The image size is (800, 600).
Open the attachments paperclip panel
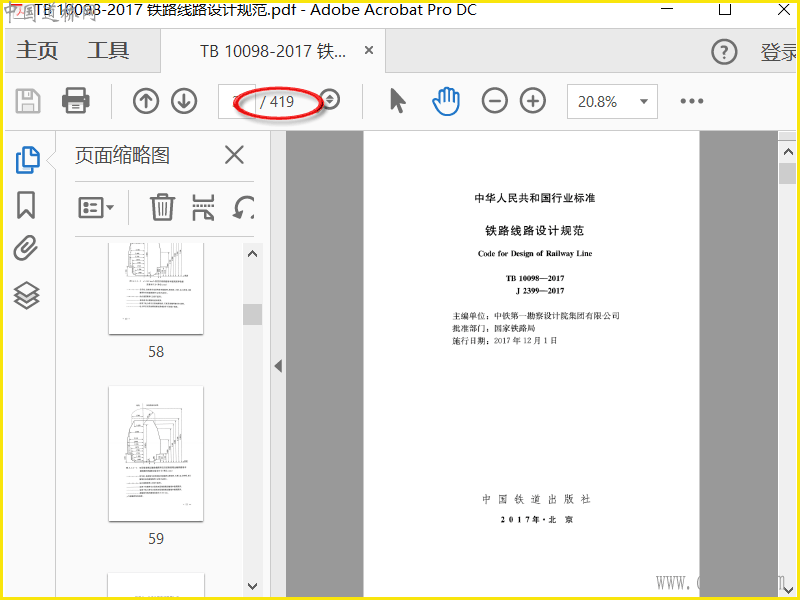26,248
